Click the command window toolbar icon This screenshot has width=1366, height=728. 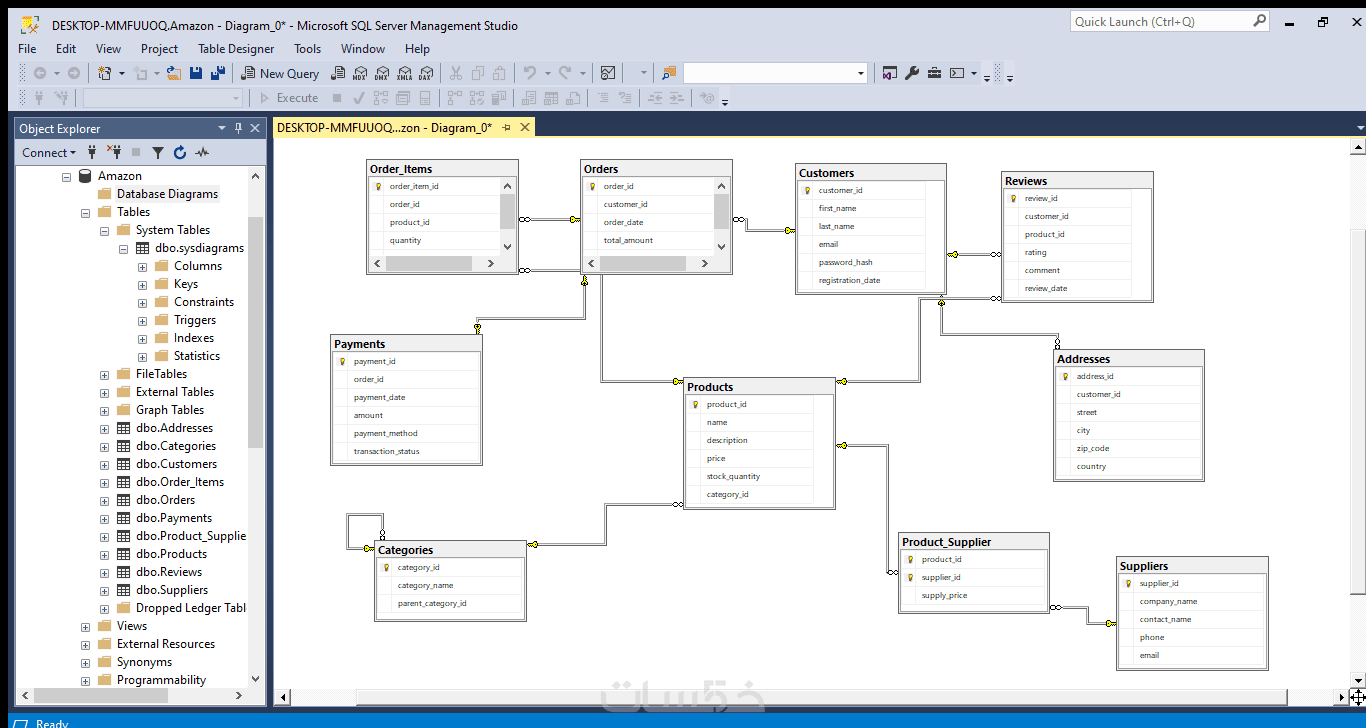(957, 73)
